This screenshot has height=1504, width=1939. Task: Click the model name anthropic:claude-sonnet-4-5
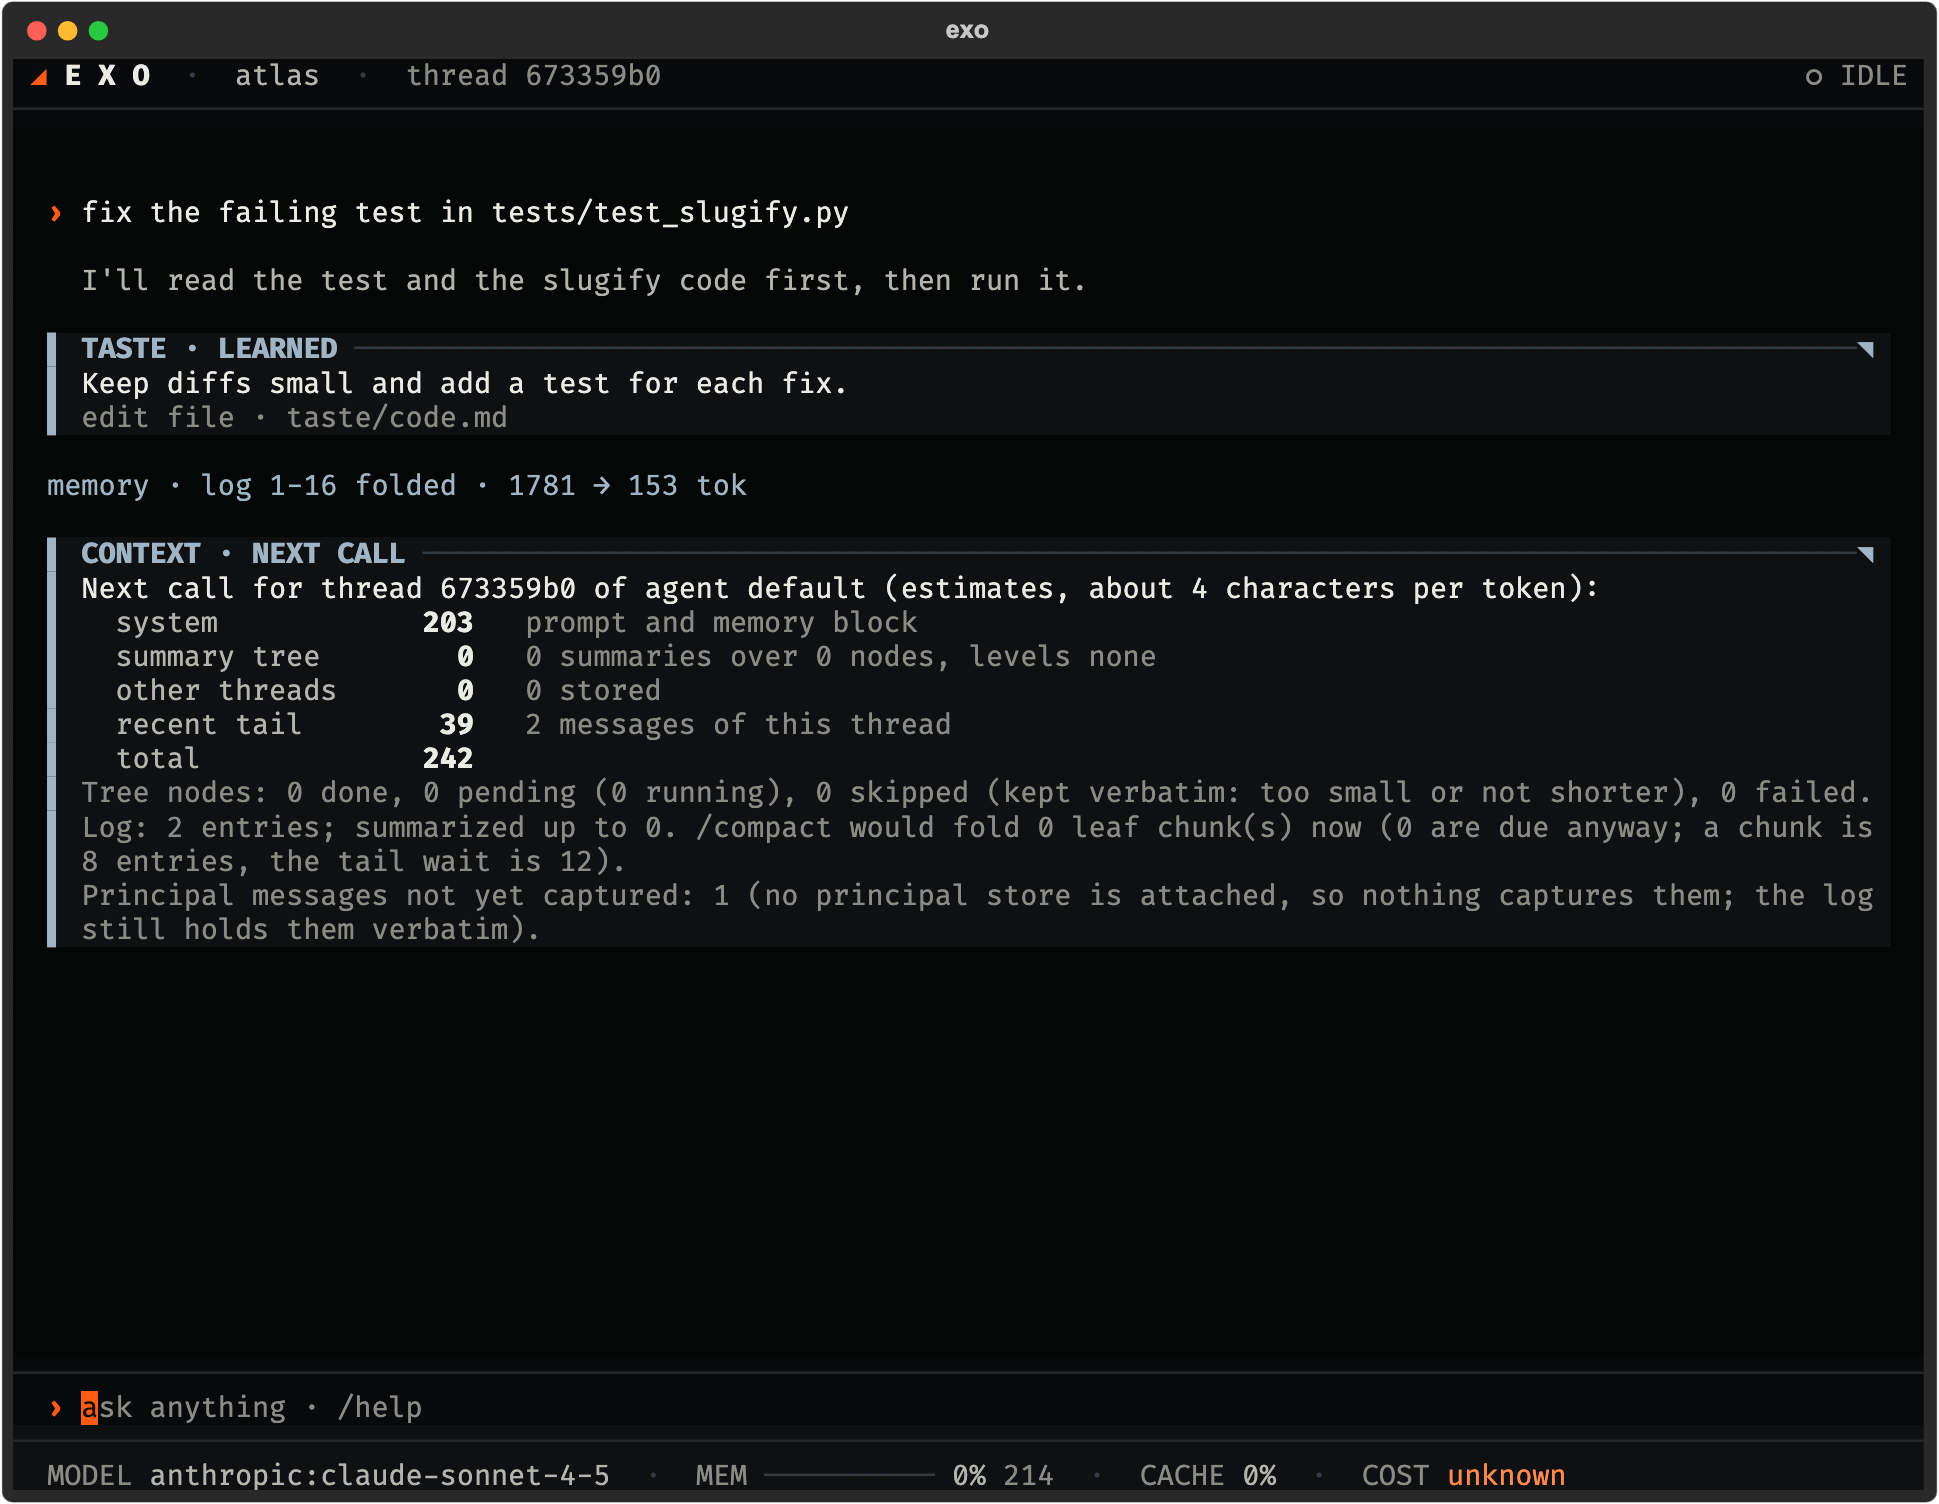click(380, 1475)
